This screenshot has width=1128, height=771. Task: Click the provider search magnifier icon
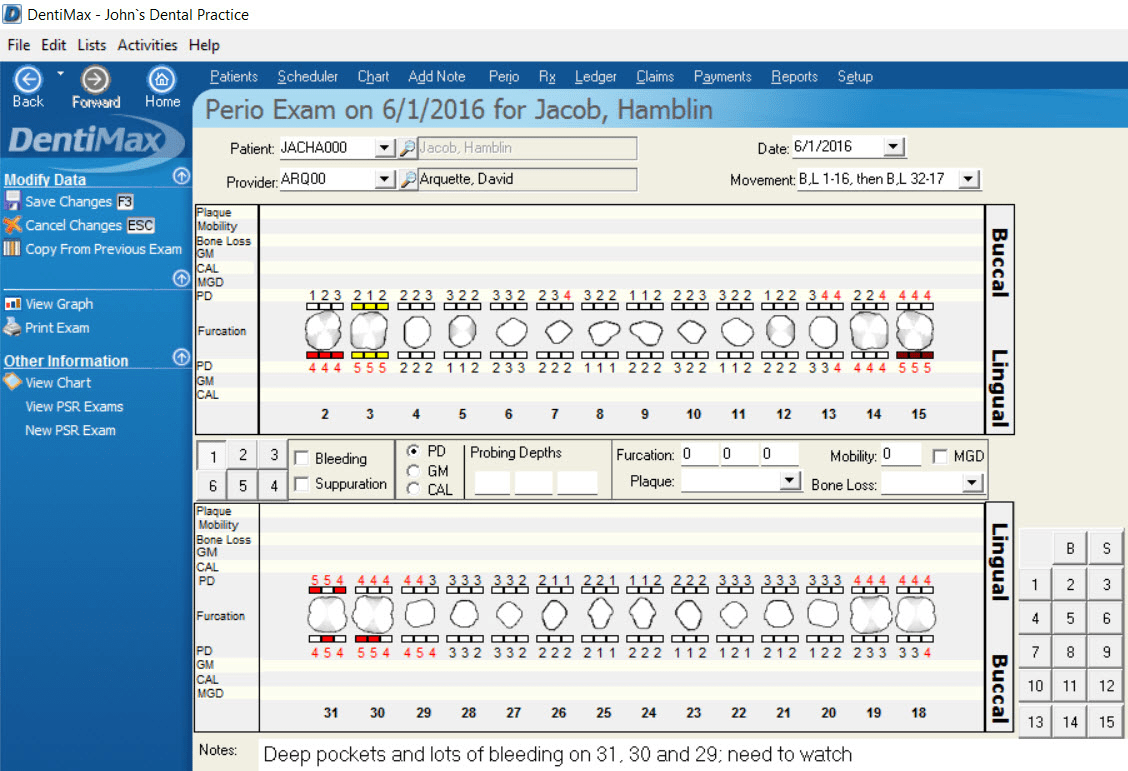coord(408,179)
